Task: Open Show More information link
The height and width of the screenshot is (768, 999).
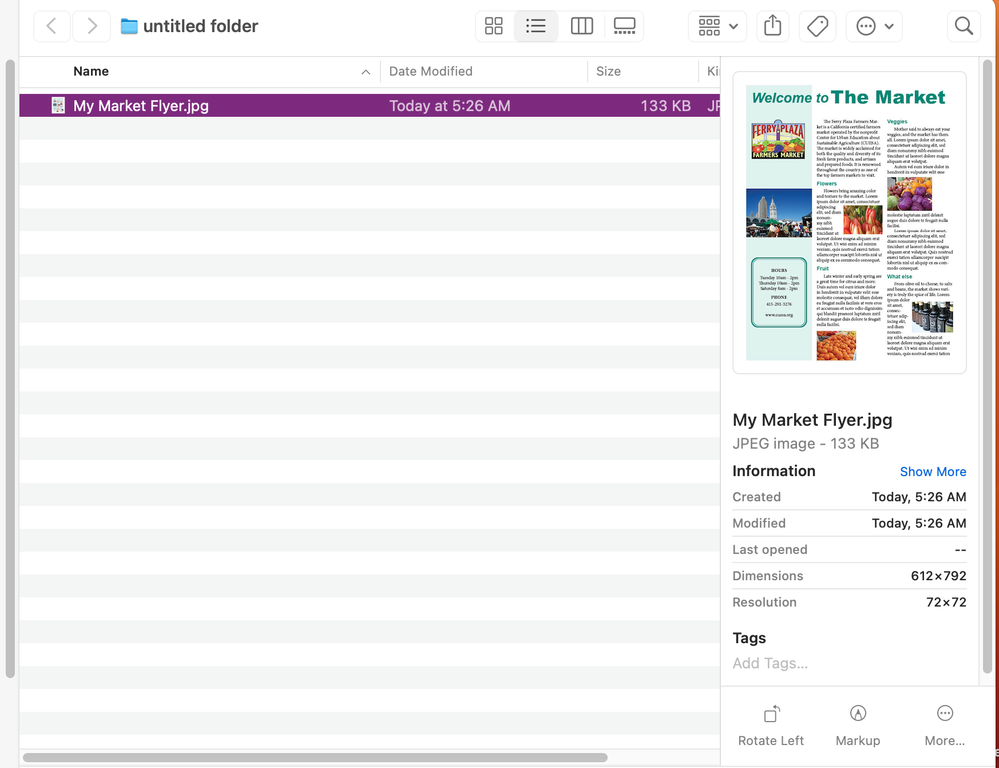Action: [932, 471]
